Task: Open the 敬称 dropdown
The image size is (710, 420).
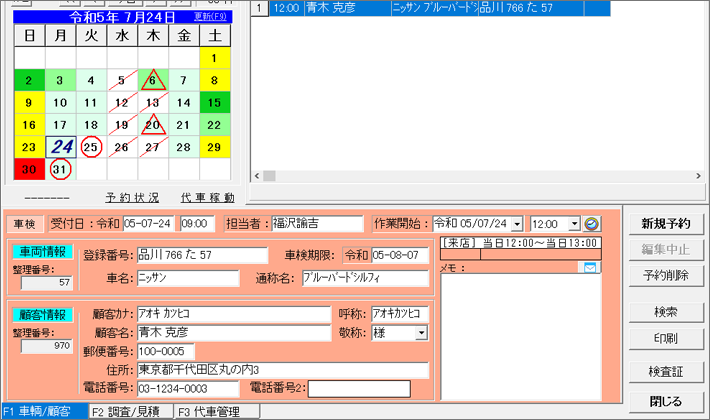Action: click(421, 332)
